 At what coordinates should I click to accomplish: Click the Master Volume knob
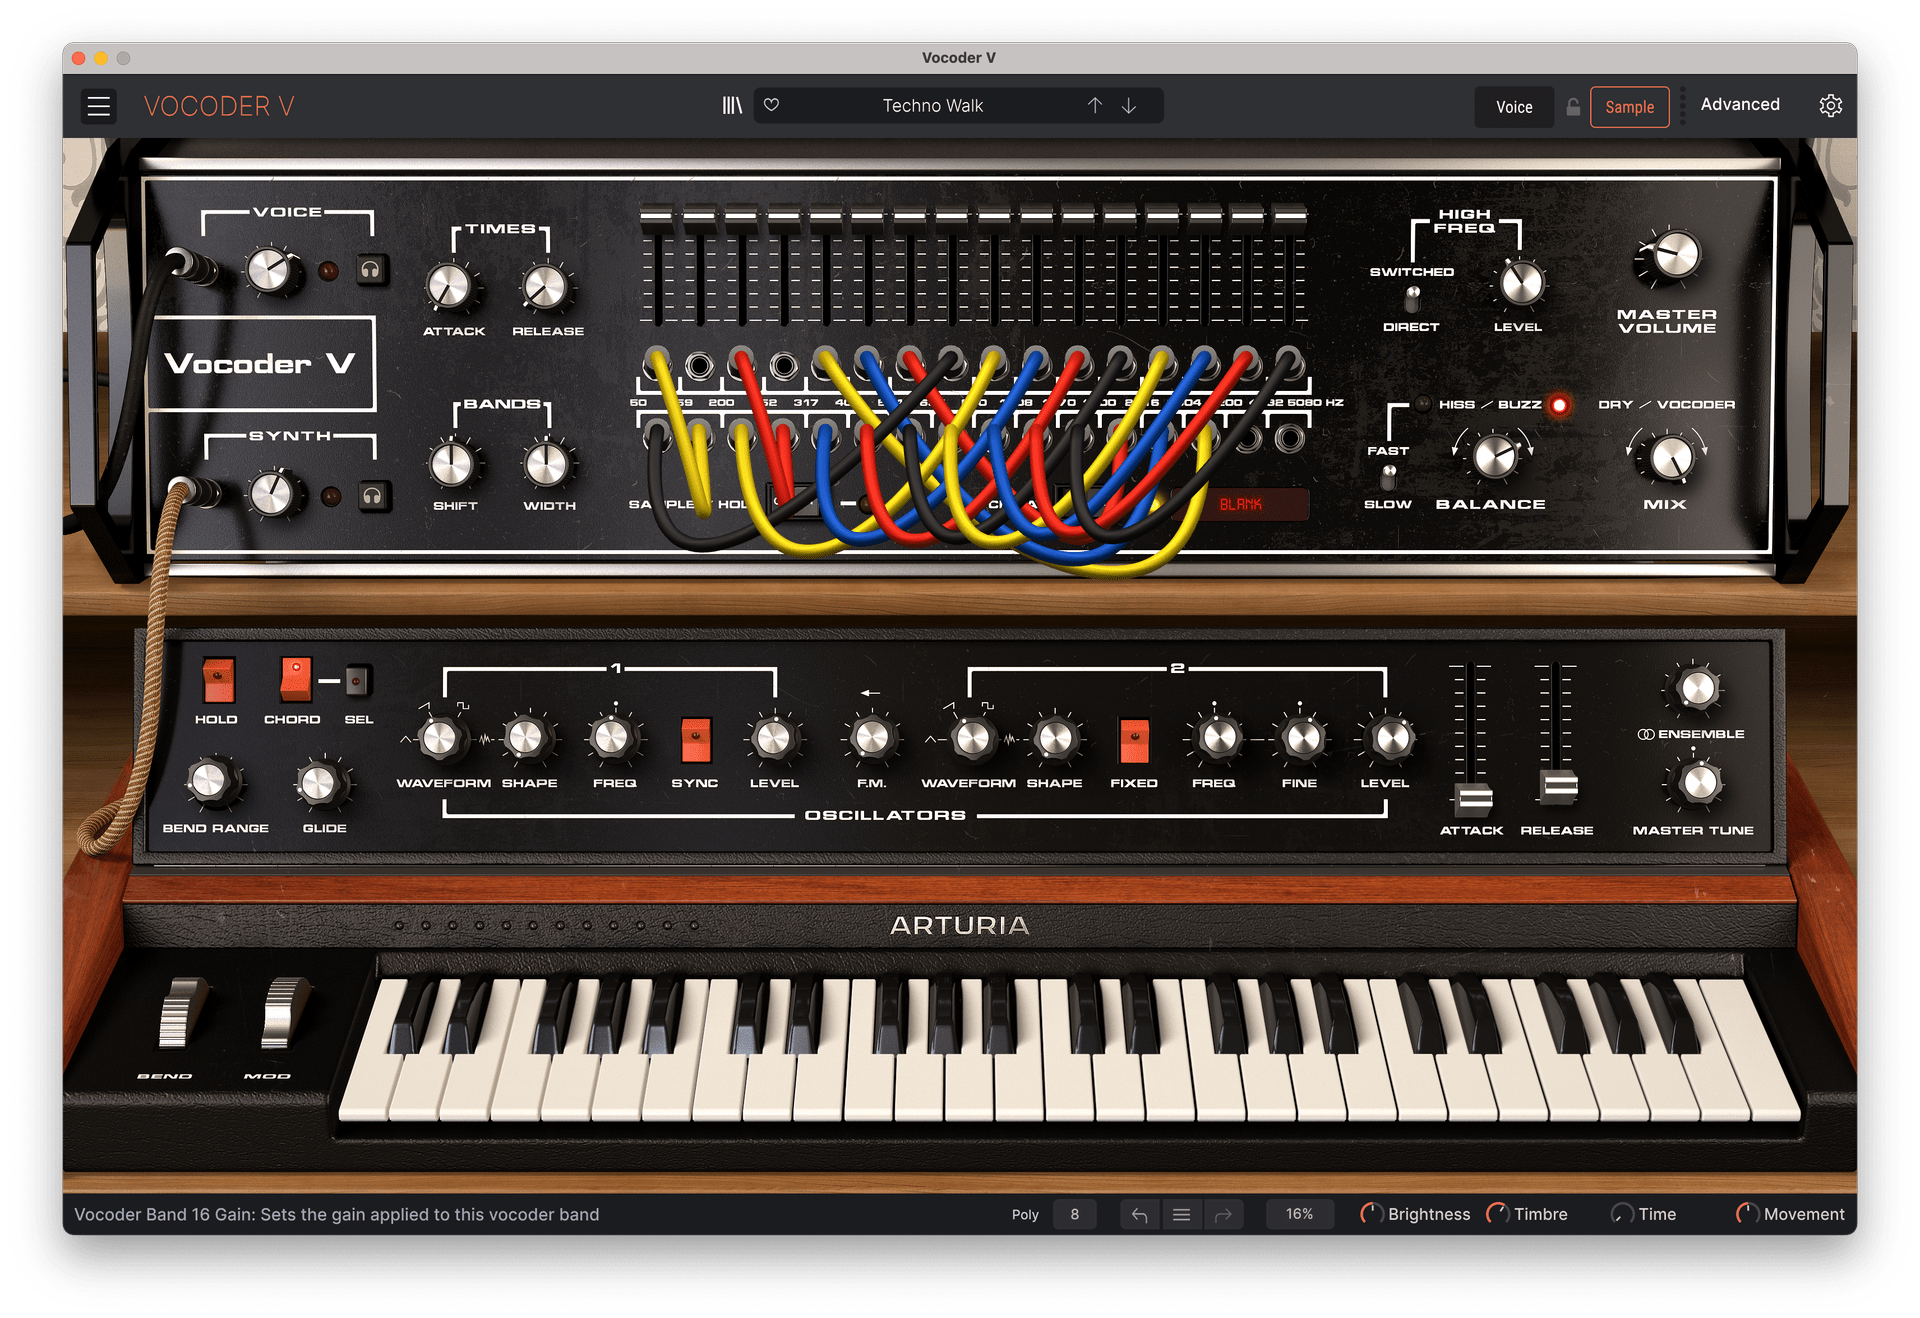[x=1674, y=255]
